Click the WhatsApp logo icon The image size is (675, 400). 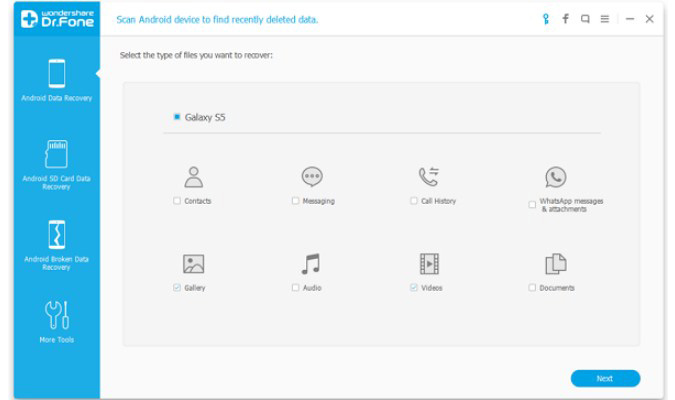[556, 177]
